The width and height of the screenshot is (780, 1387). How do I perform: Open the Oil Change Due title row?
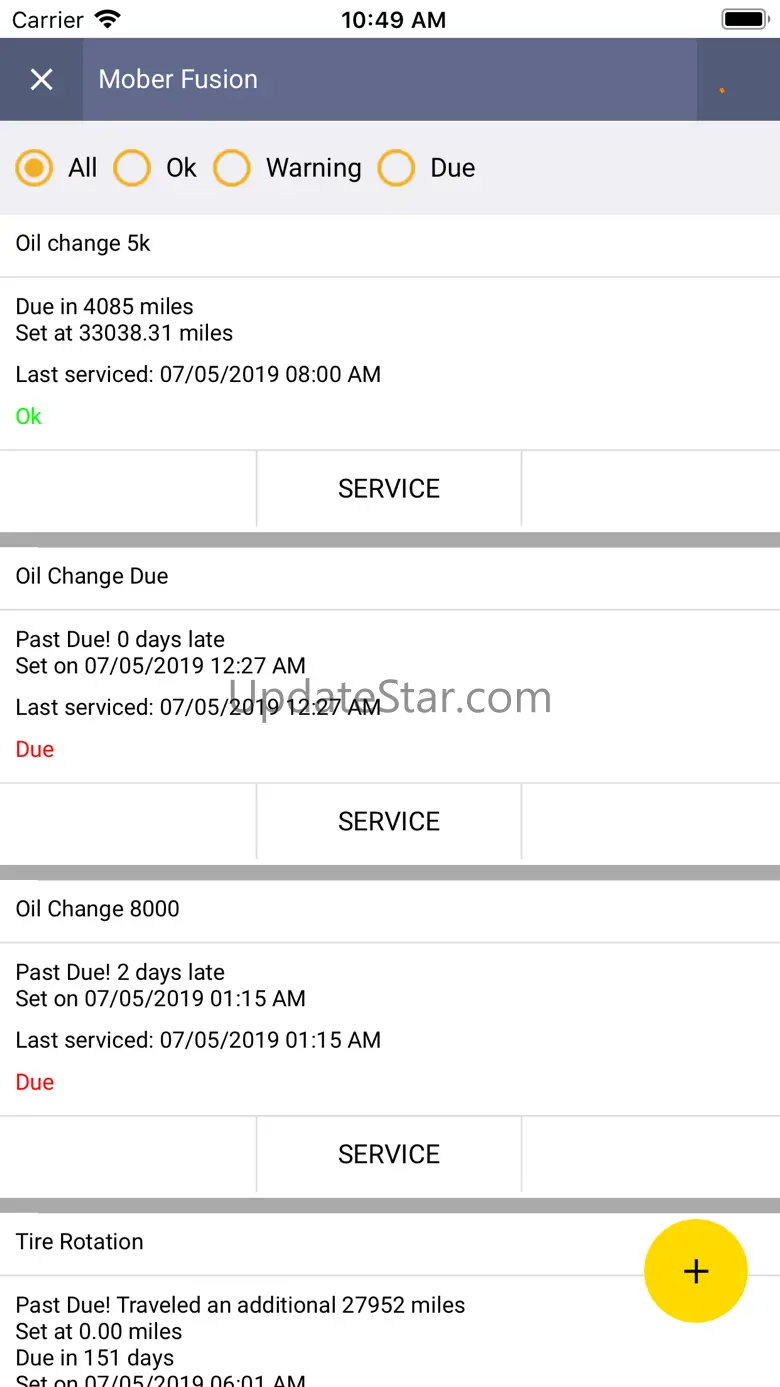92,577
